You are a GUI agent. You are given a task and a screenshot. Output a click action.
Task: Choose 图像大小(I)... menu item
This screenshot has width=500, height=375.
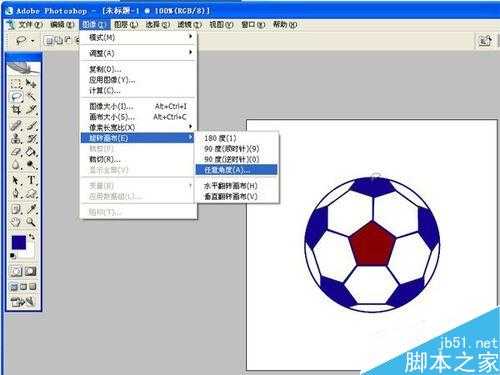pos(138,106)
